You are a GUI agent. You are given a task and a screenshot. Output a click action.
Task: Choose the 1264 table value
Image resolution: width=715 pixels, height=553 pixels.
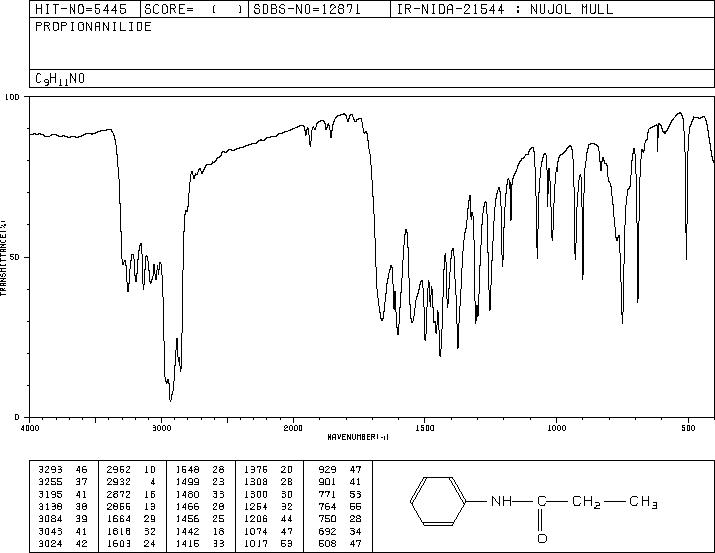pos(256,507)
